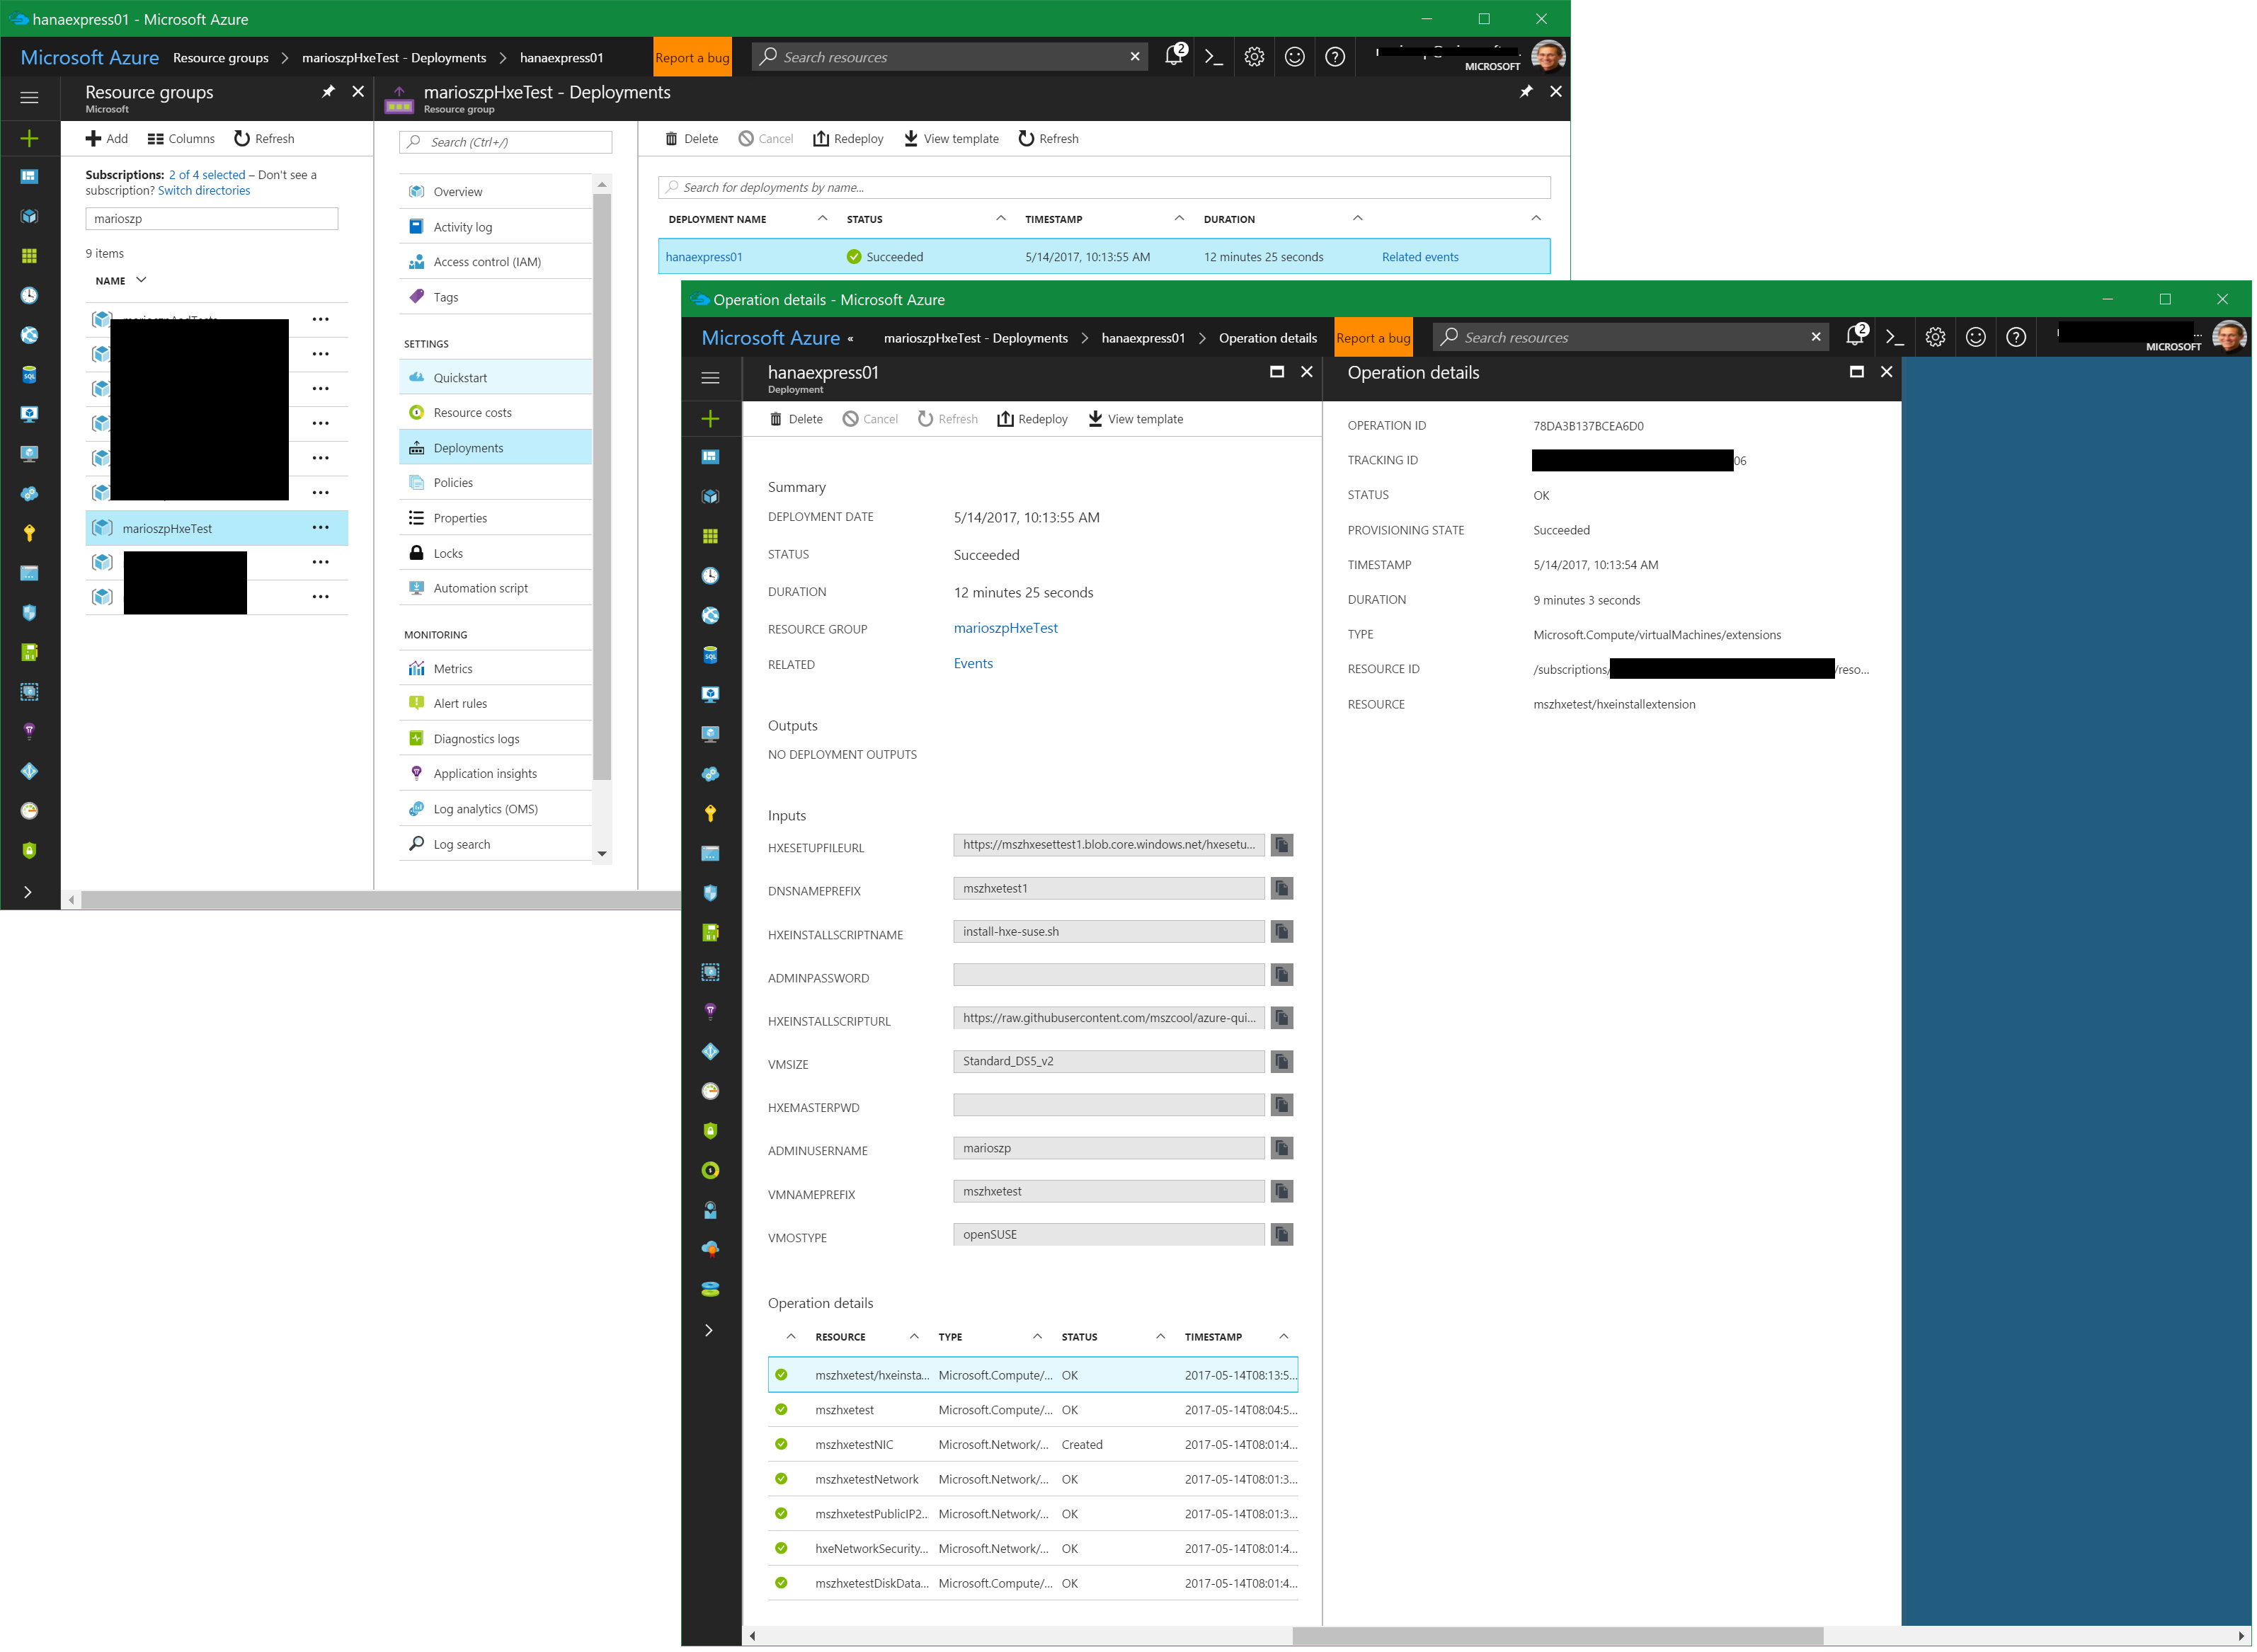This screenshot has height=1652, width=2257.
Task: Pin the Resource groups blade
Action: pos(328,92)
